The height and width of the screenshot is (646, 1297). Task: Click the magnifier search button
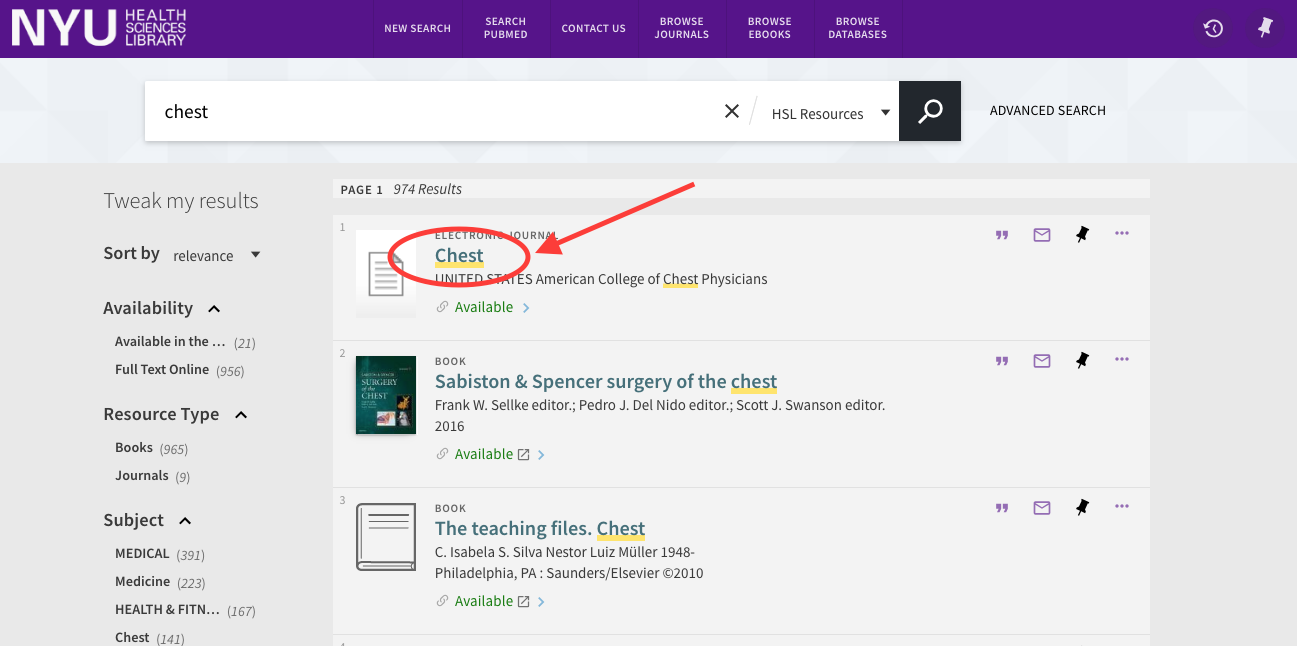coord(930,111)
